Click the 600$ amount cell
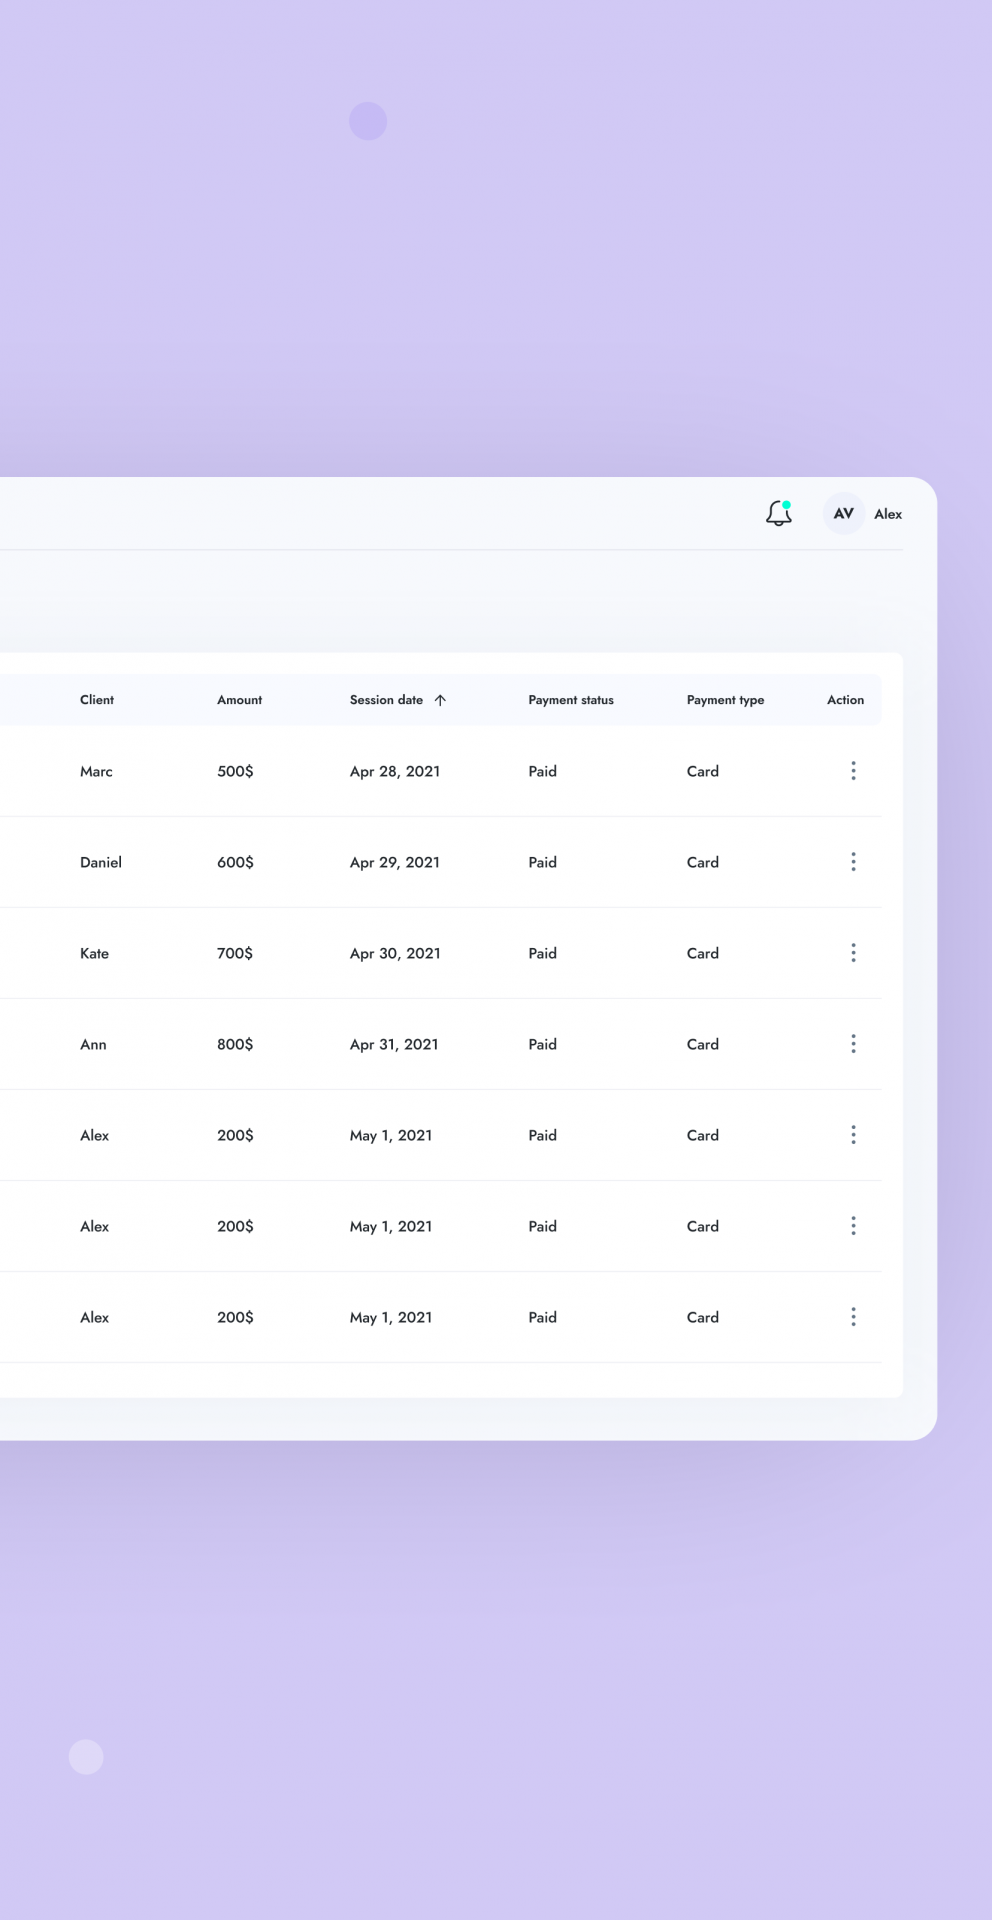Screen dimensions: 992x1920 point(235,862)
